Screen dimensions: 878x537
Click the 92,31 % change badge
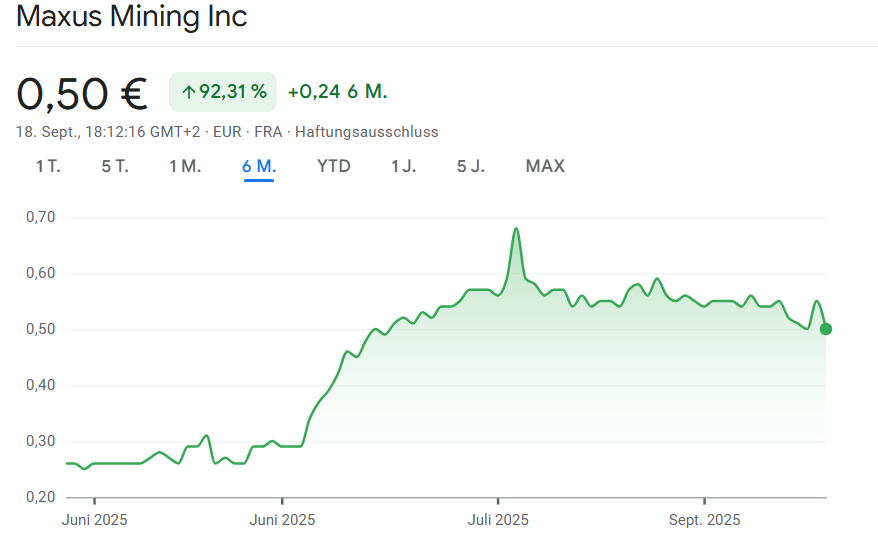223,92
